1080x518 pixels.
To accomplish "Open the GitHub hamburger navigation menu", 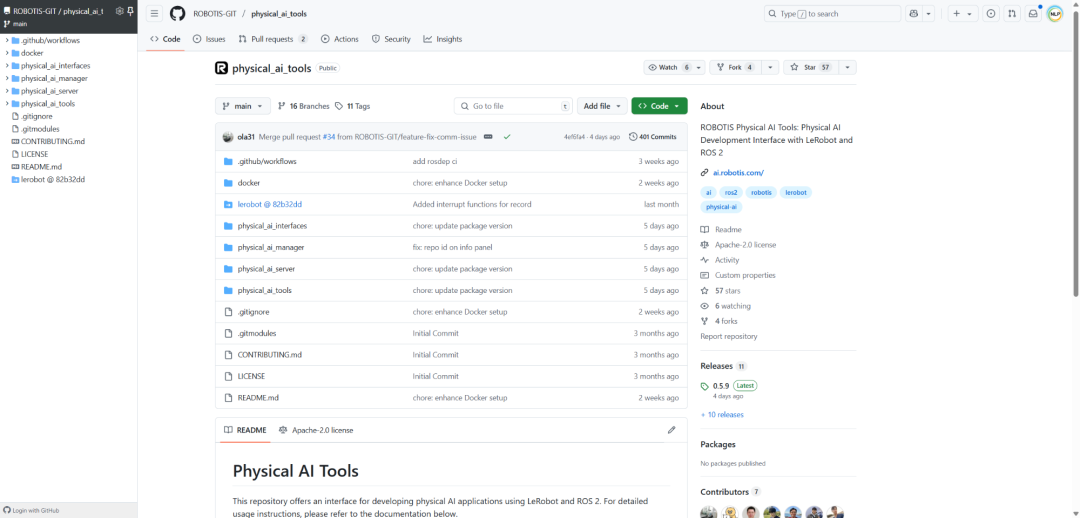I will [155, 14].
